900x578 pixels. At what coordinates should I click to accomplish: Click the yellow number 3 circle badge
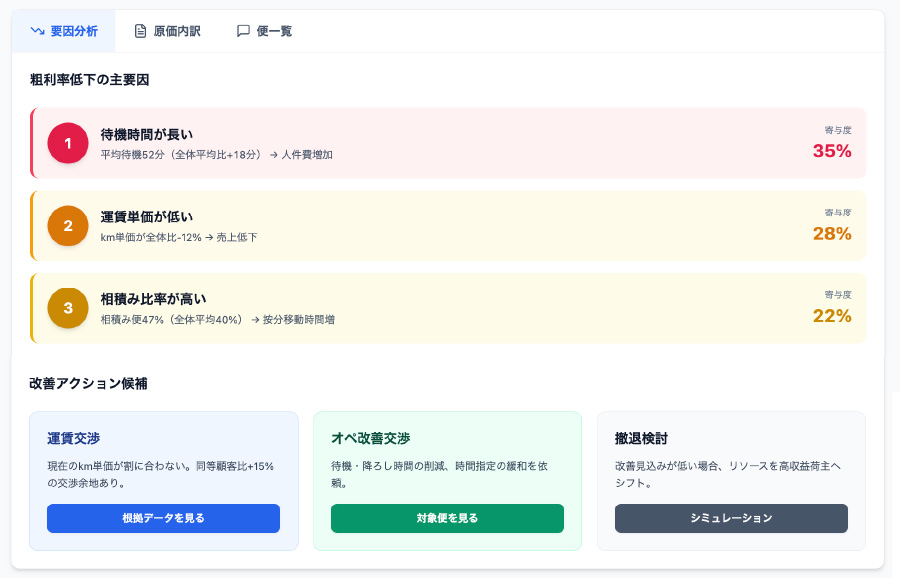[68, 308]
